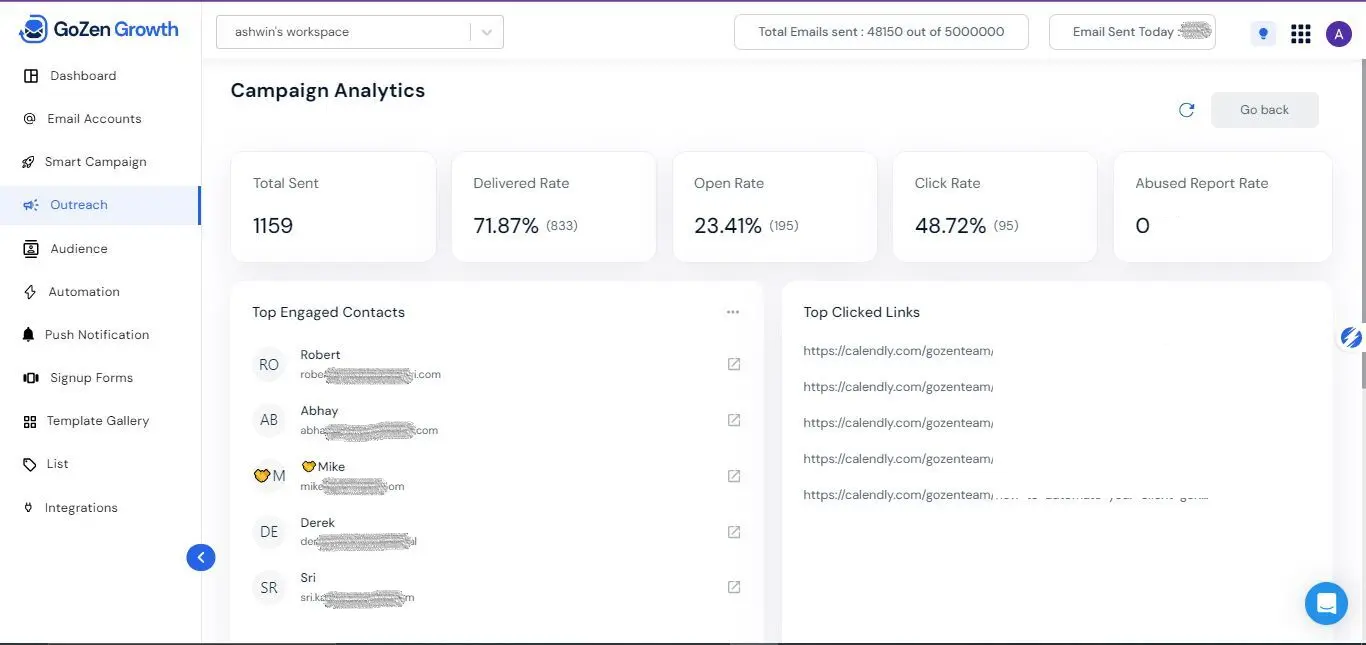
Task: Select the Outreach tab in the sidebar
Action: tap(76, 204)
